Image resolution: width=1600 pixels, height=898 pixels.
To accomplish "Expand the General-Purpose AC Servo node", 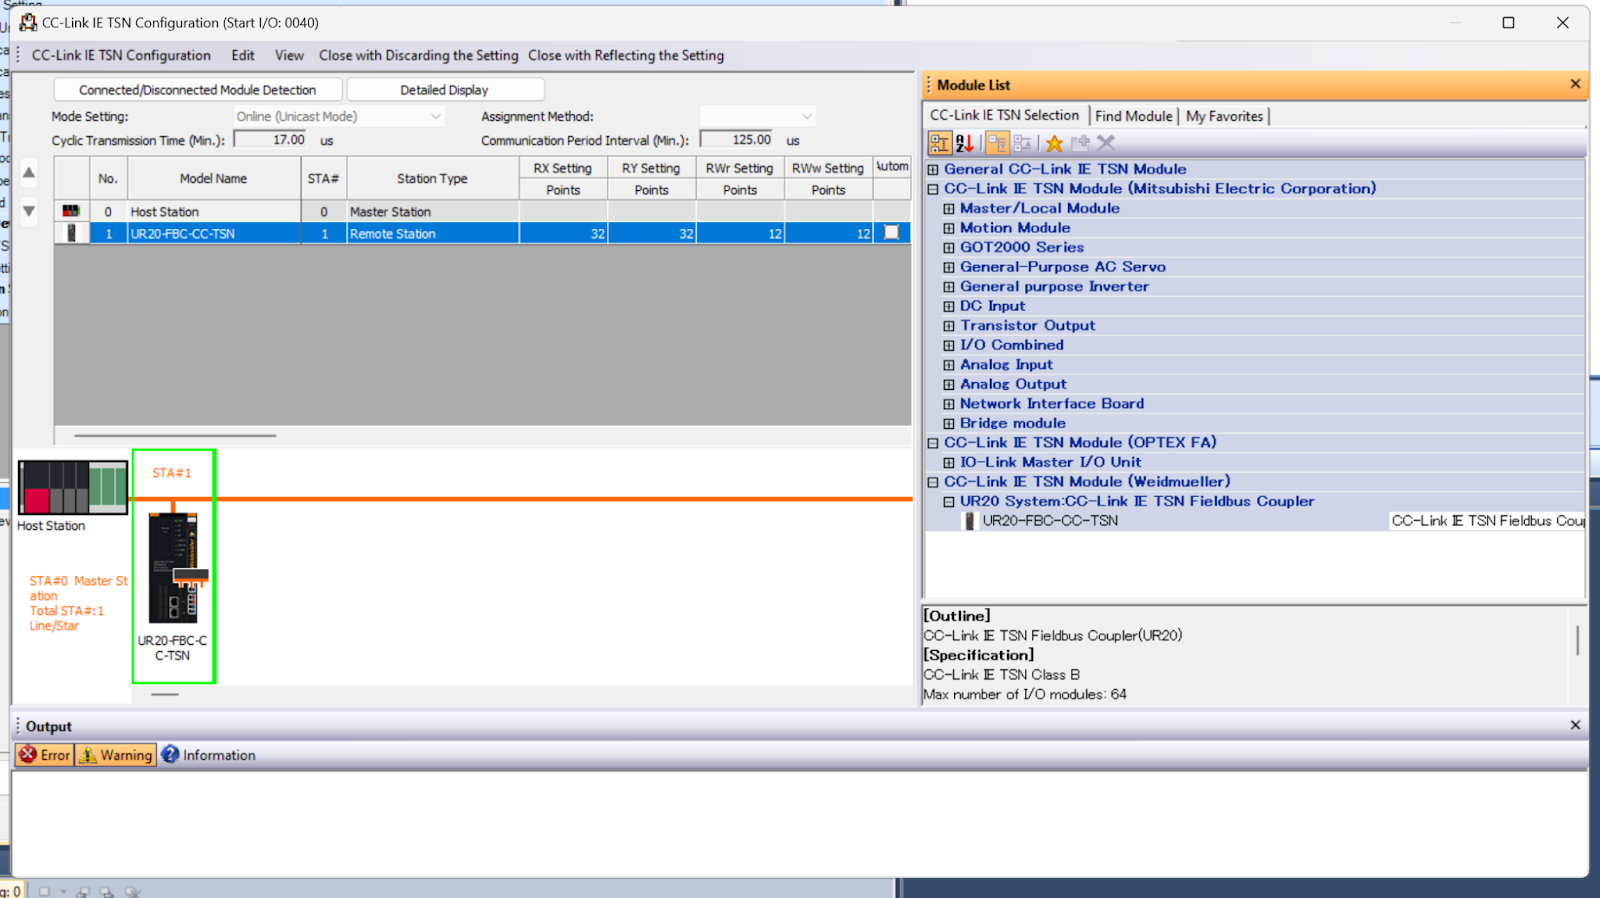I will [949, 267].
